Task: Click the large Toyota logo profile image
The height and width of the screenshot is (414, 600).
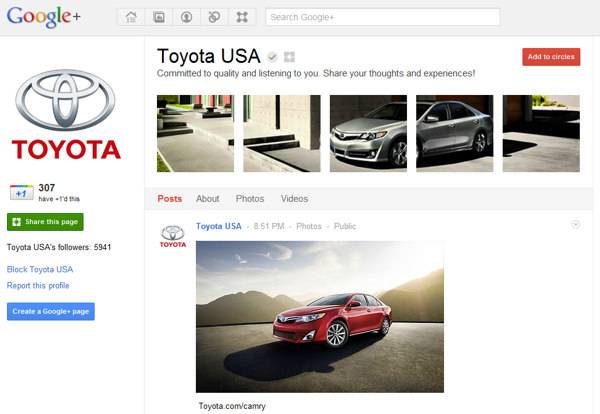Action: coord(66,114)
